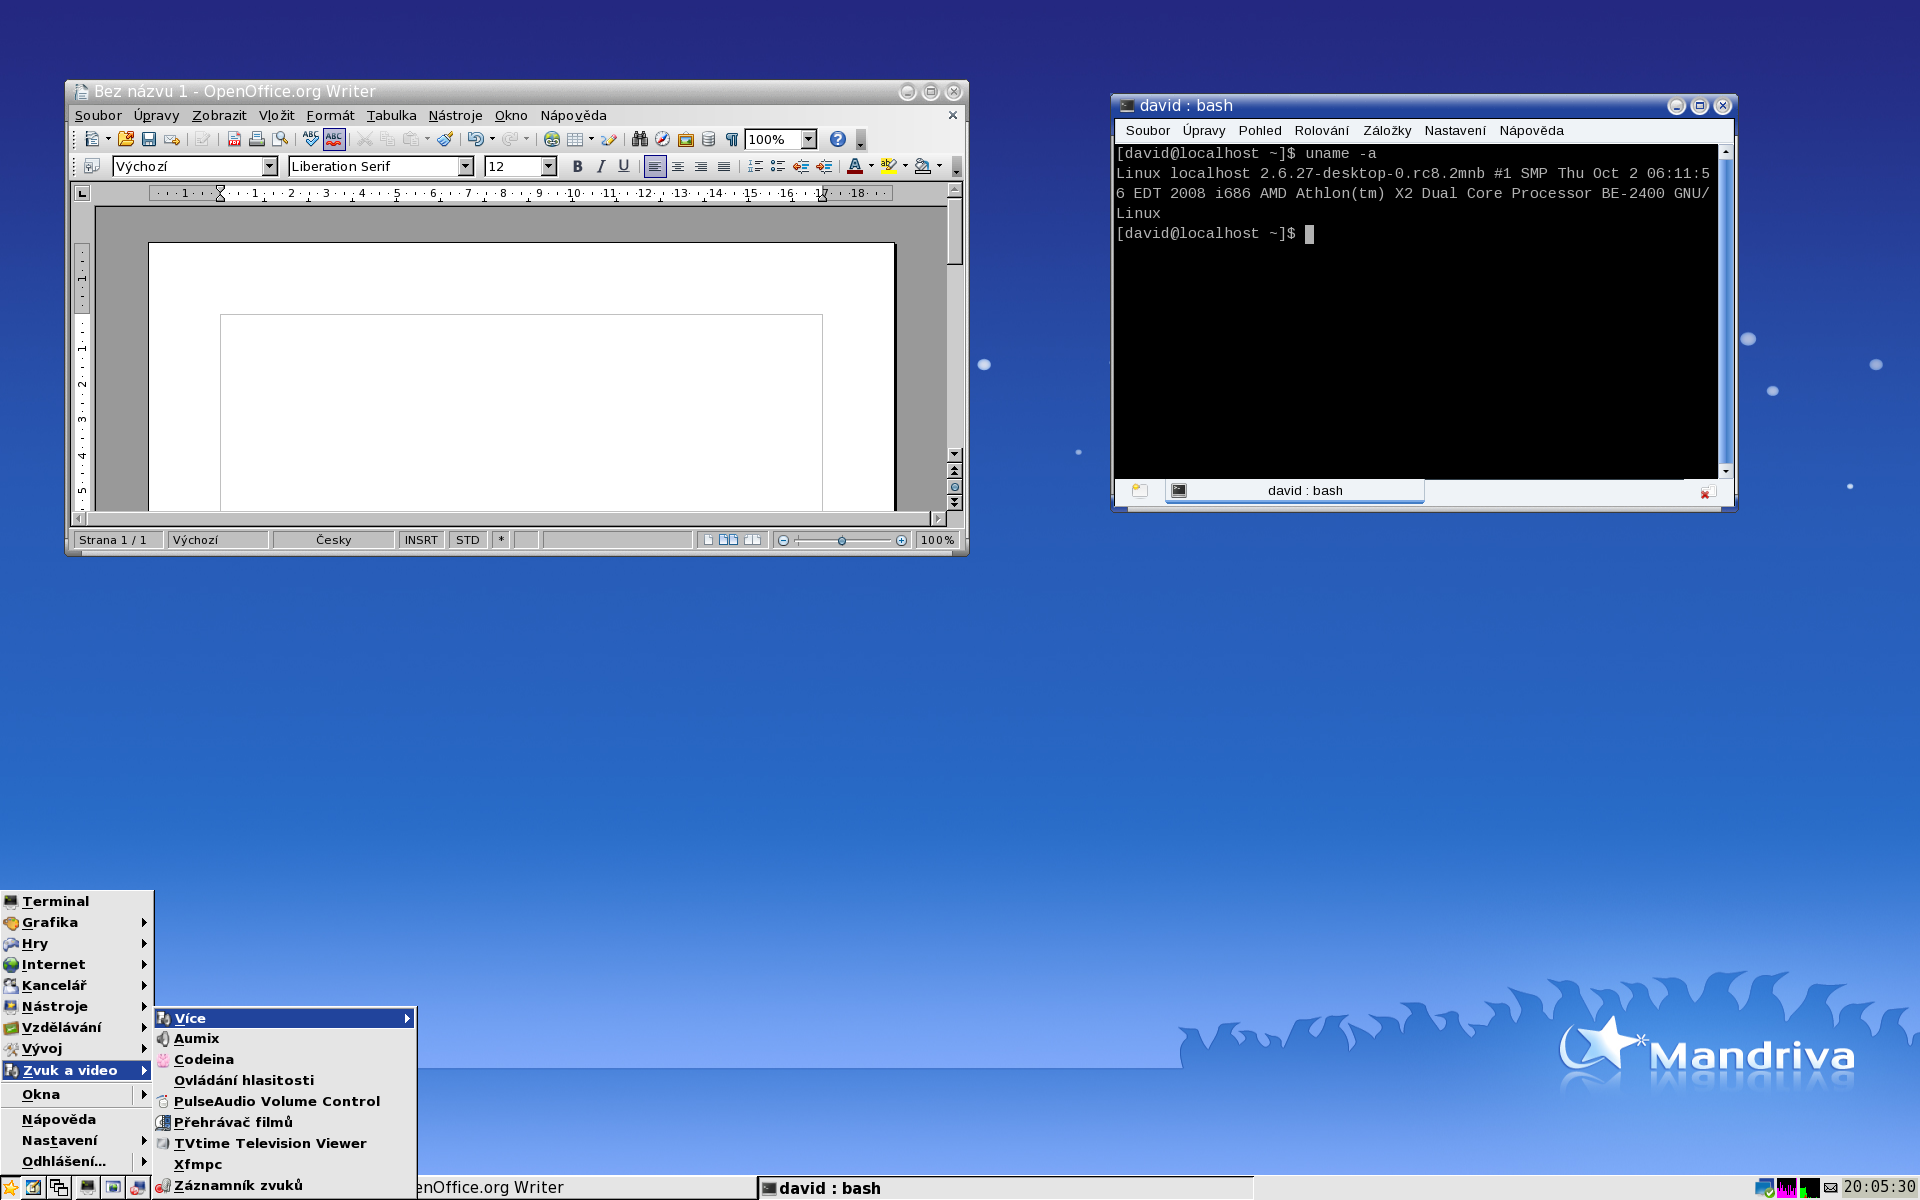The height and width of the screenshot is (1200, 1920).
Task: Click the david : bash taskbar button
Action: tap(1005, 1188)
